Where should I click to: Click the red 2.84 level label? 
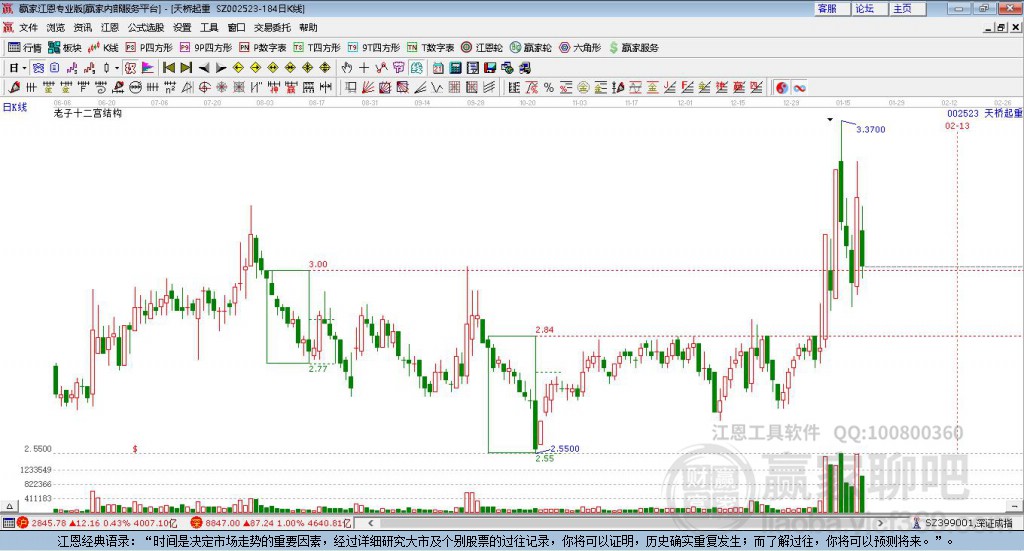coord(544,330)
